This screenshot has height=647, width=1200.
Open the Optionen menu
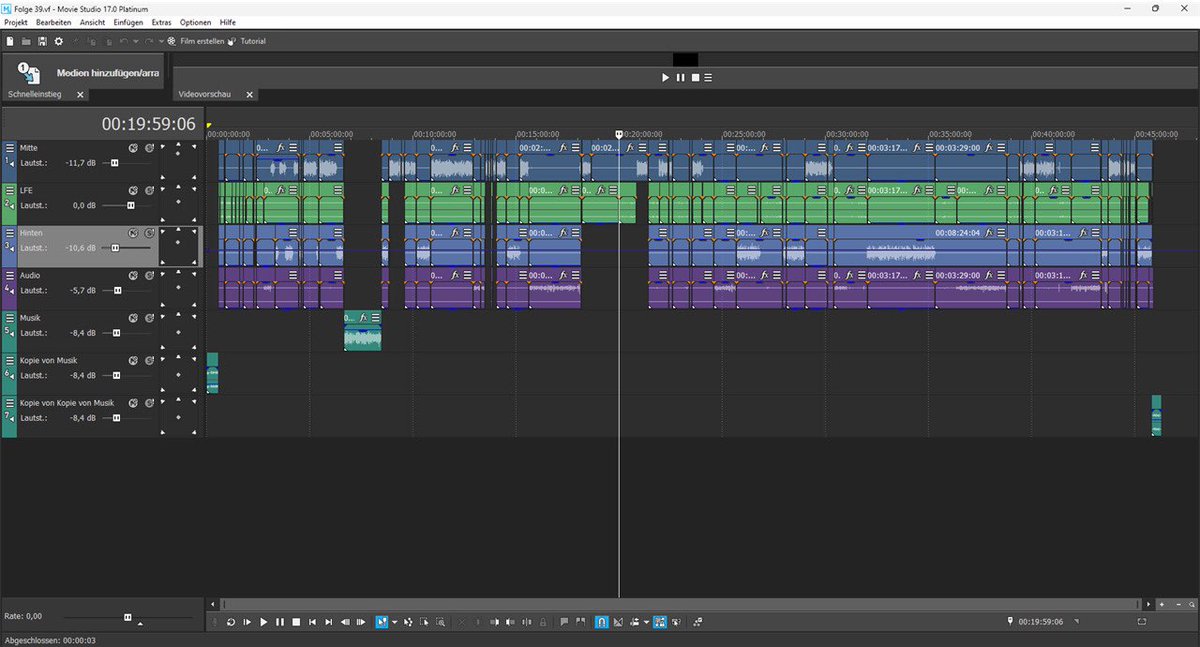tap(195, 21)
